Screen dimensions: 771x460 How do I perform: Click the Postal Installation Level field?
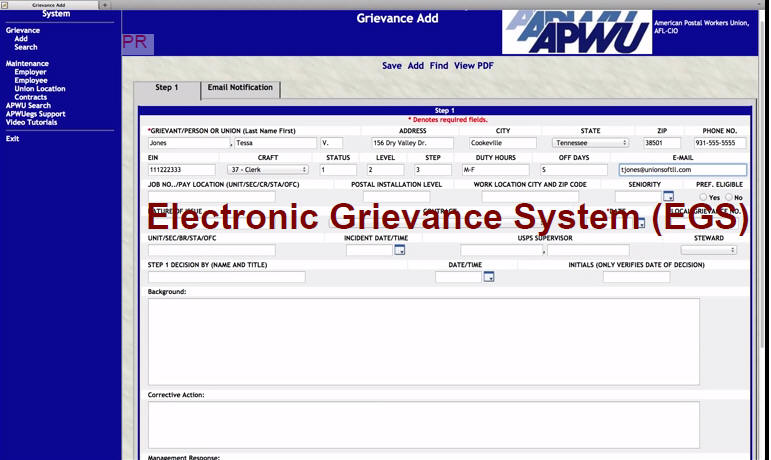[396, 197]
